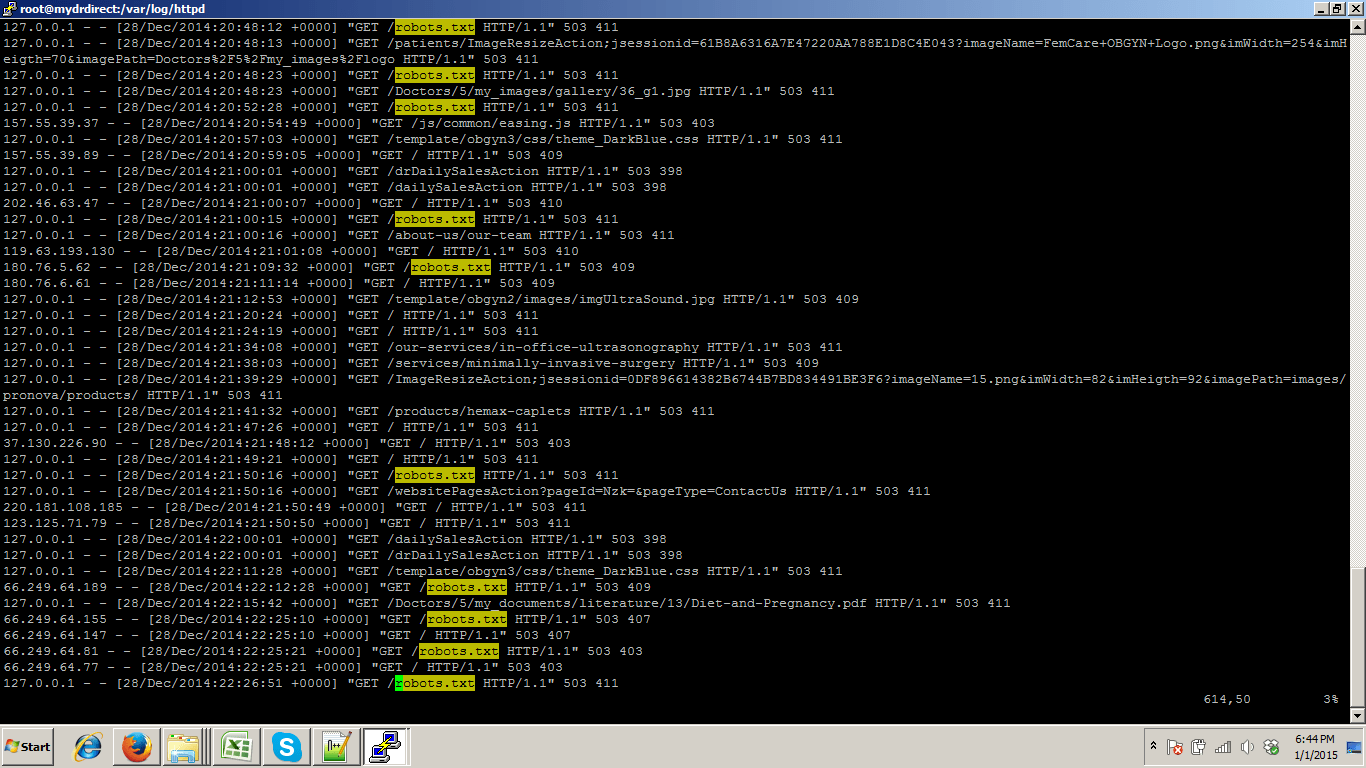The image size is (1366, 768).
Task: Select the green-highlighted robots.txt at cursor
Action: (x=434, y=683)
